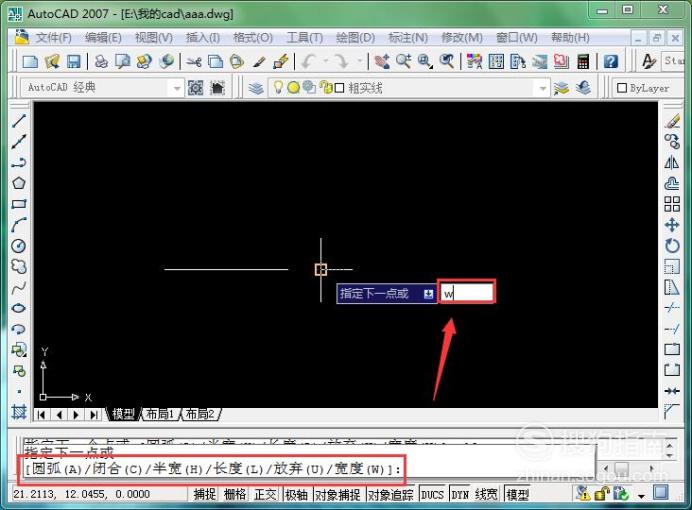
Task: Click the Copy object tool
Action: pyautogui.click(x=672, y=142)
